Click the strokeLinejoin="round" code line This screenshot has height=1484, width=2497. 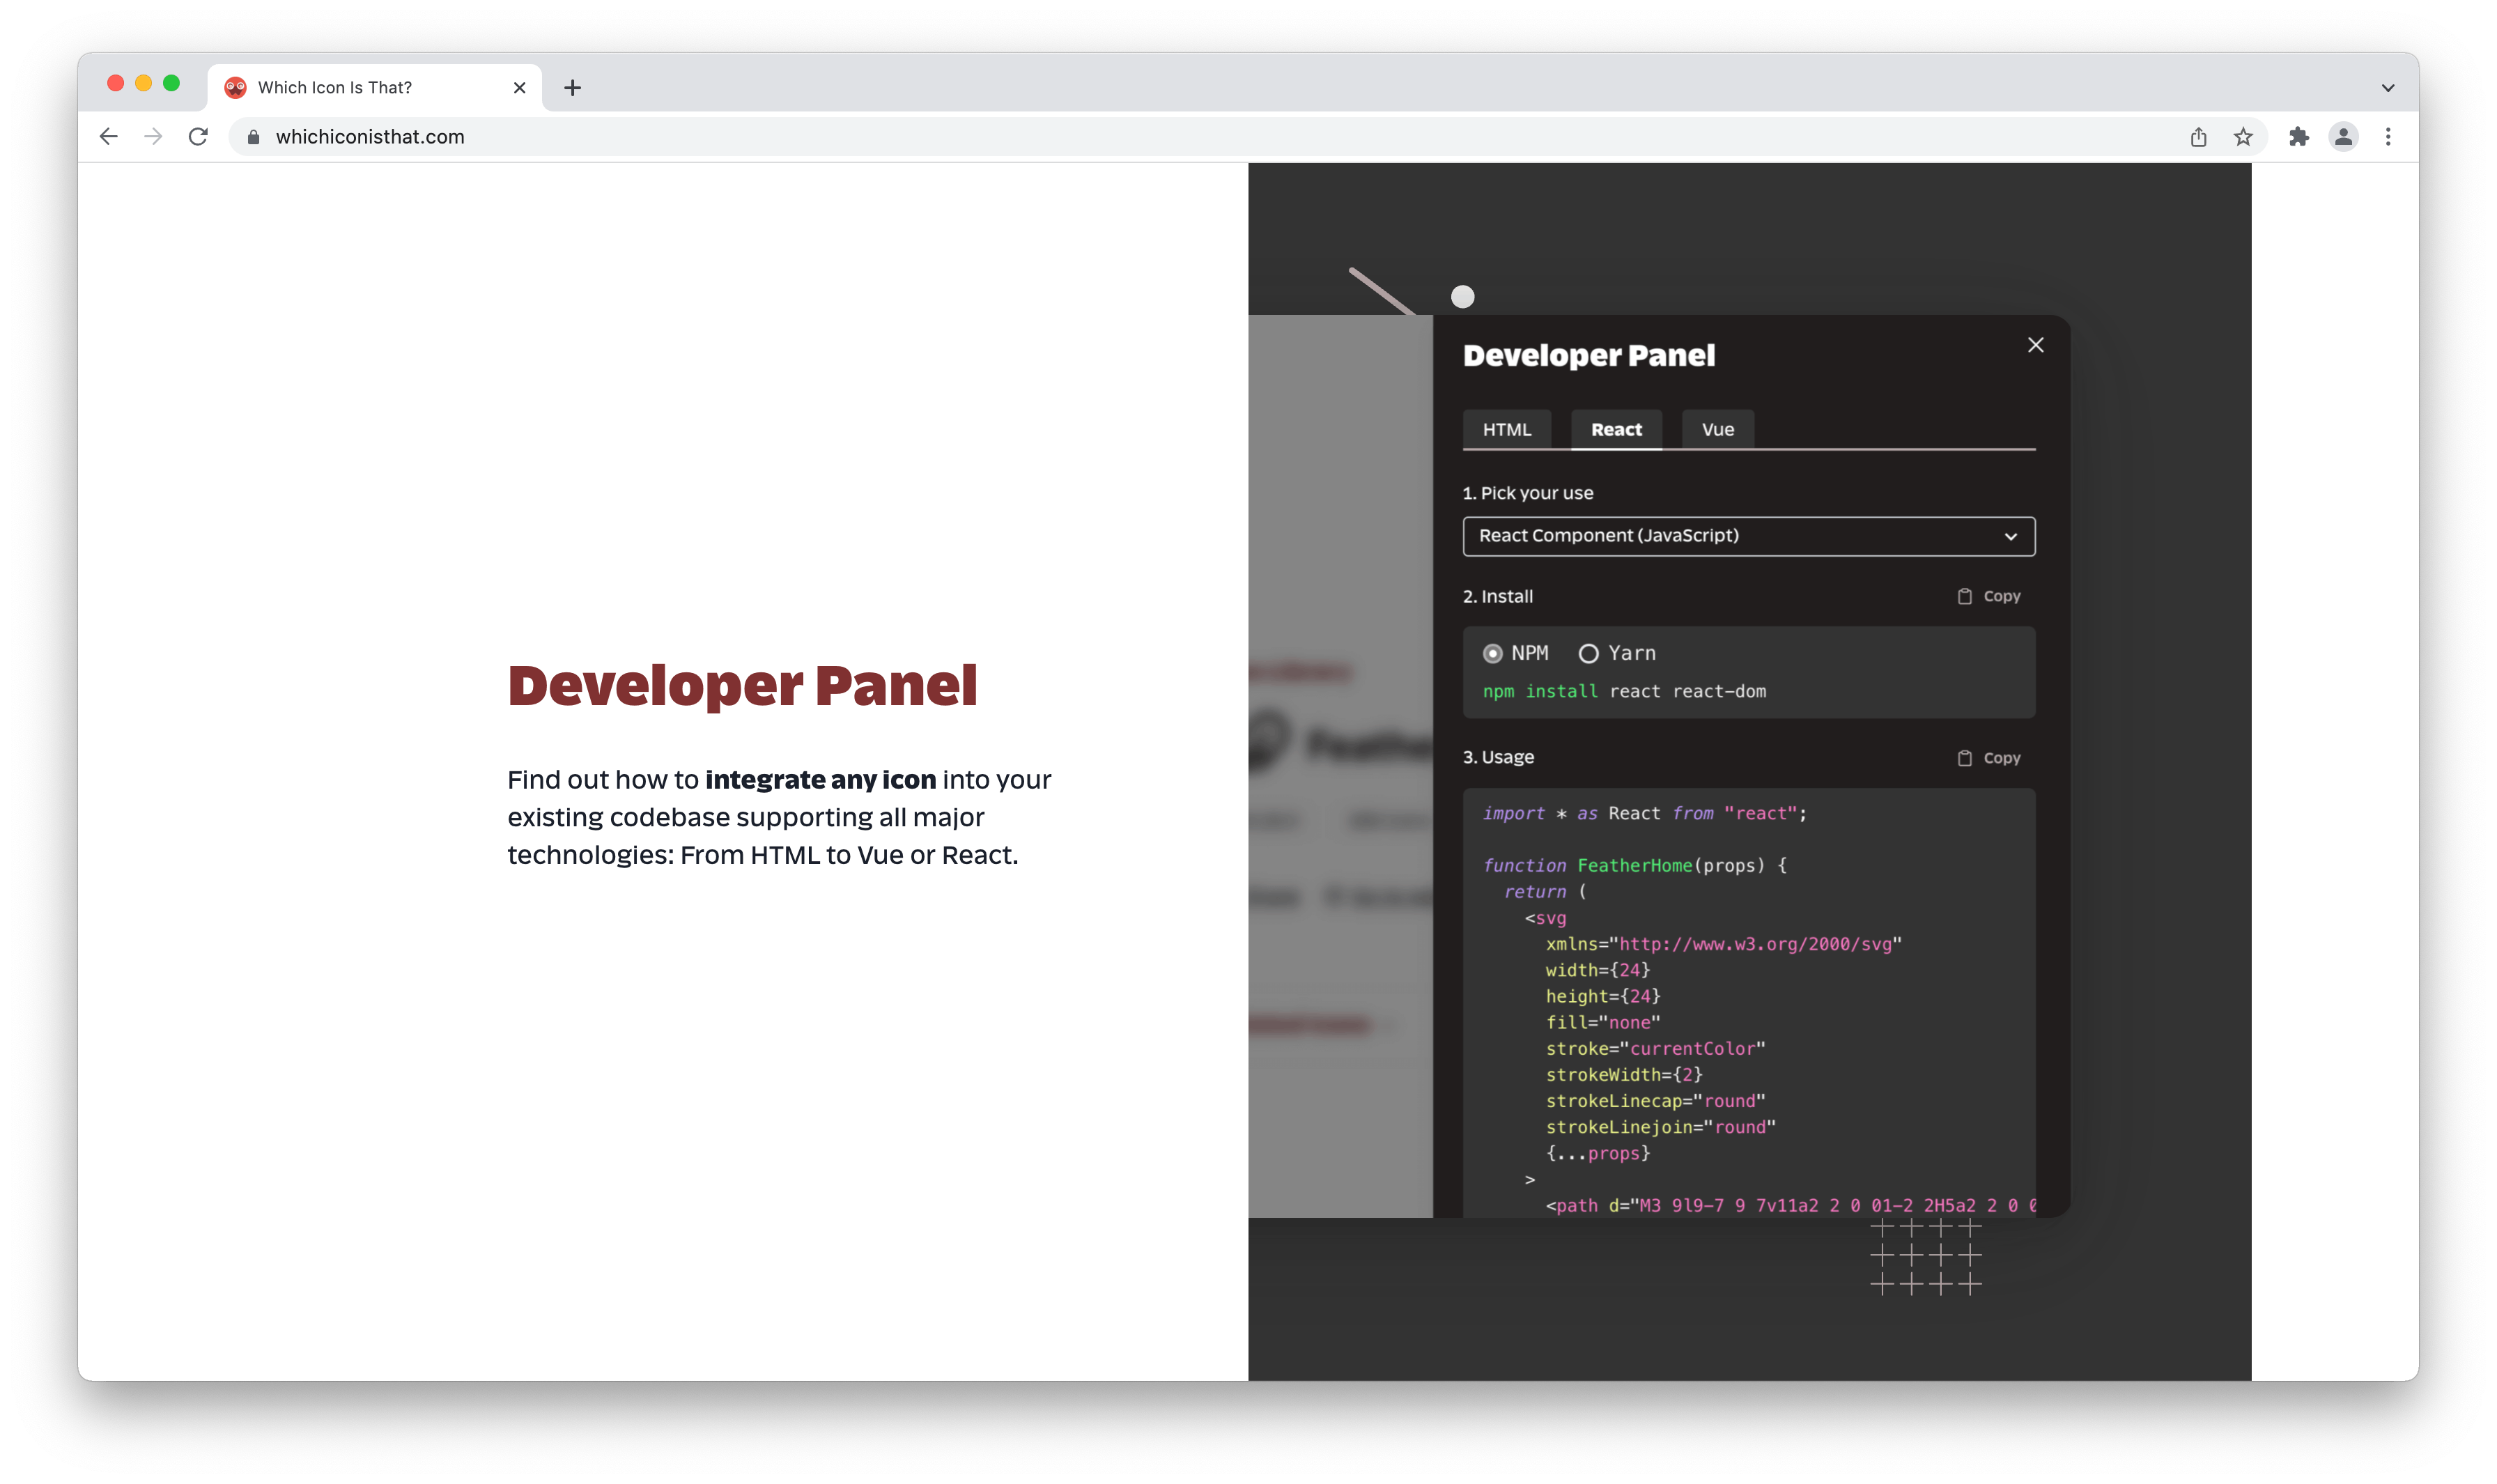coord(1660,1127)
